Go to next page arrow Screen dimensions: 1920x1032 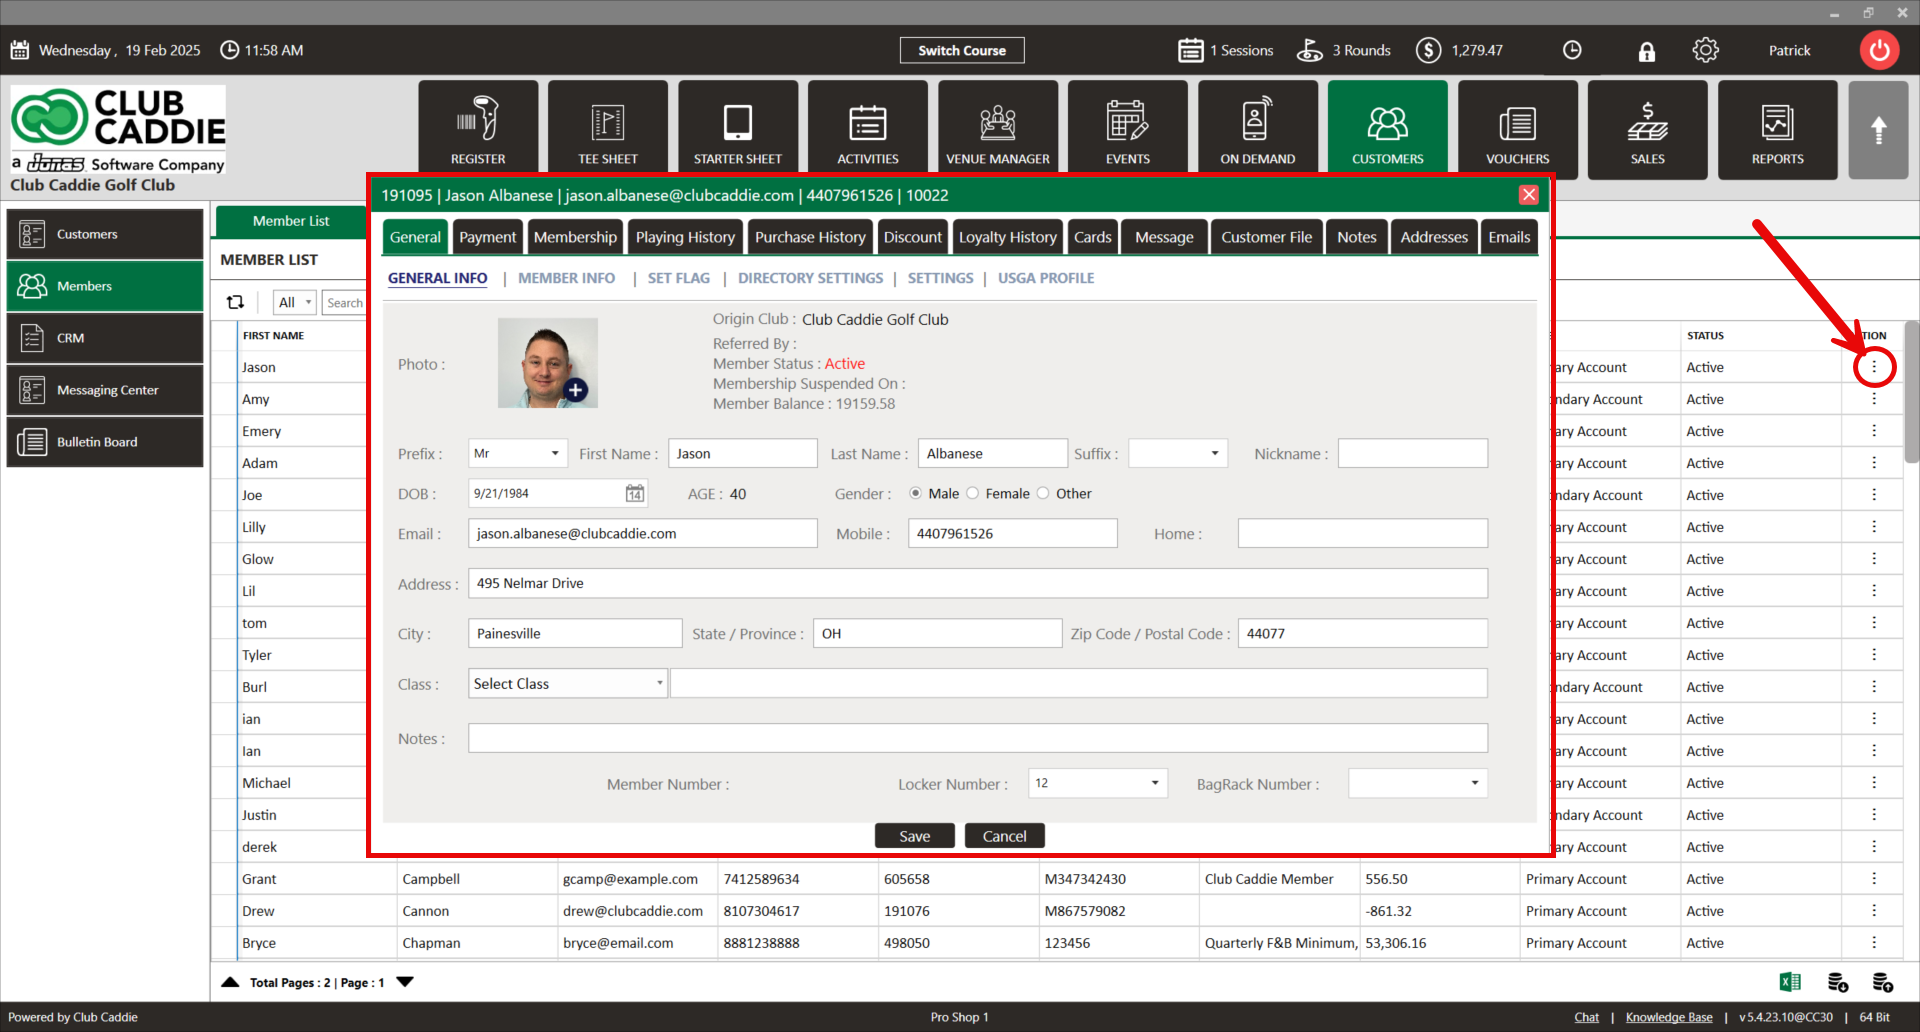click(x=405, y=982)
